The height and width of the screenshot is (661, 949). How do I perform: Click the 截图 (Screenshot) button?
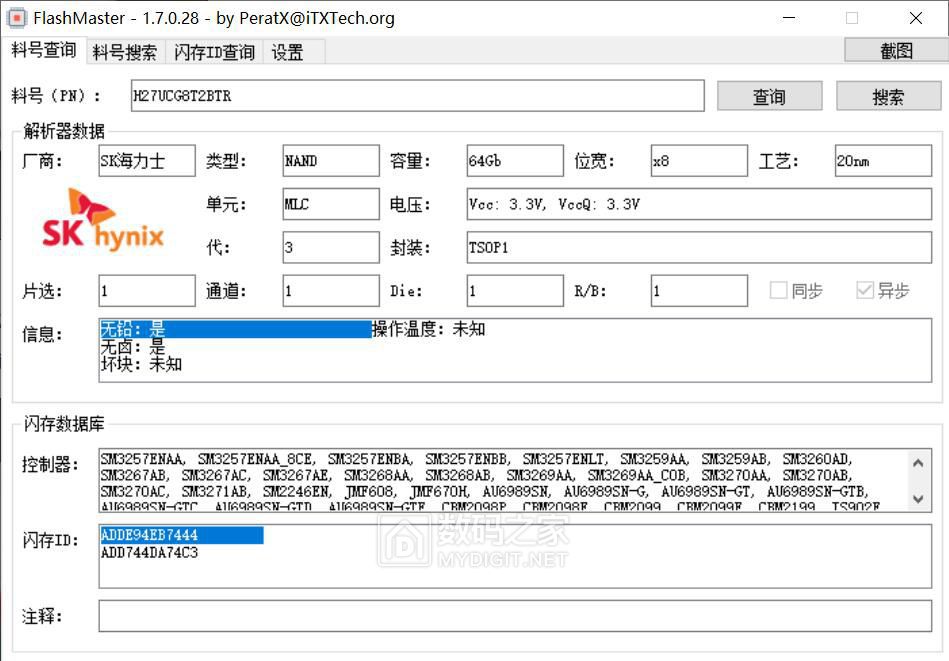coord(893,50)
